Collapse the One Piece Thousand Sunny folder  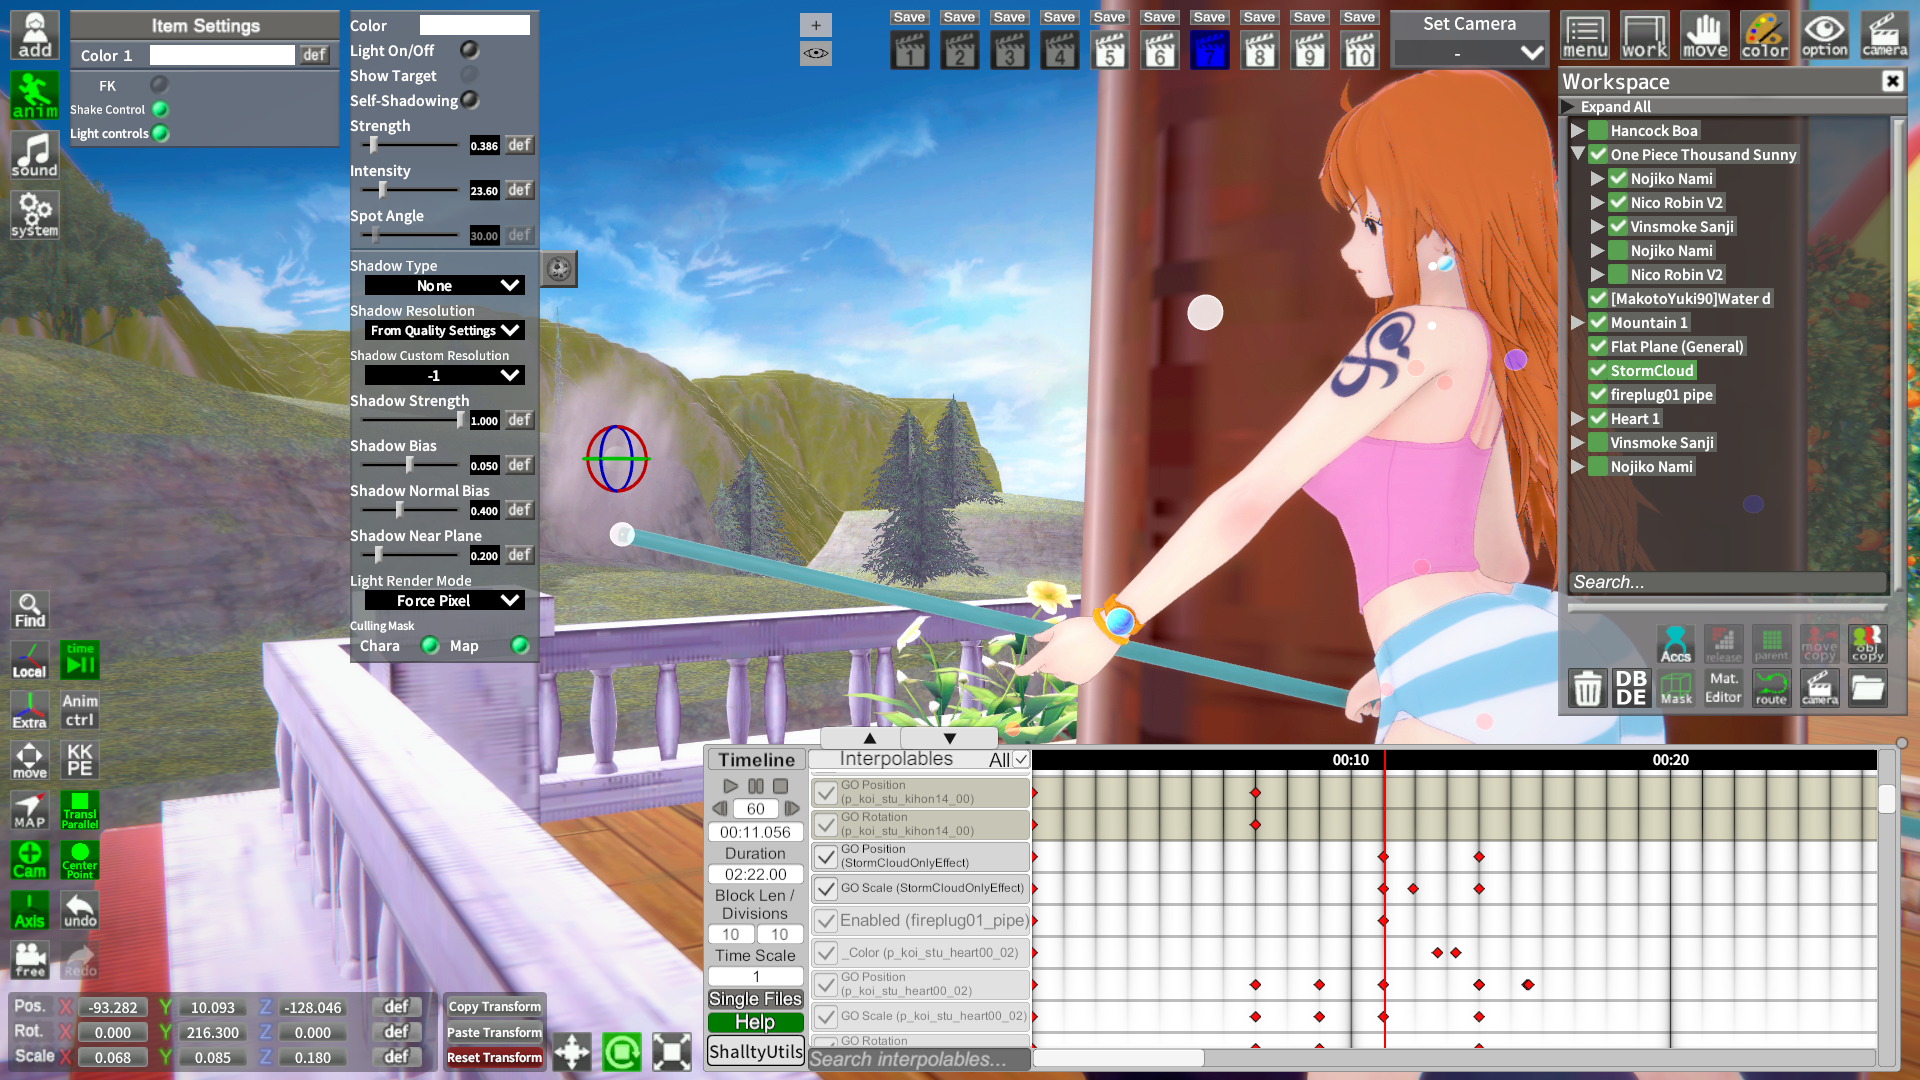tap(1578, 154)
